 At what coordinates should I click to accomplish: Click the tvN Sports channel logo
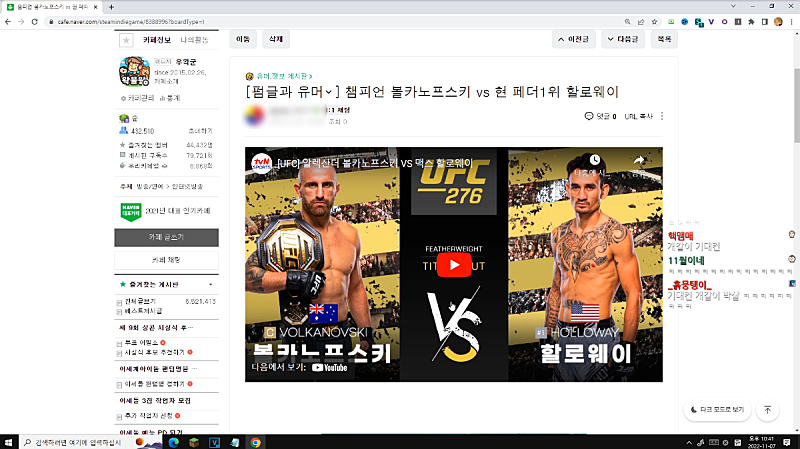pyautogui.click(x=262, y=163)
